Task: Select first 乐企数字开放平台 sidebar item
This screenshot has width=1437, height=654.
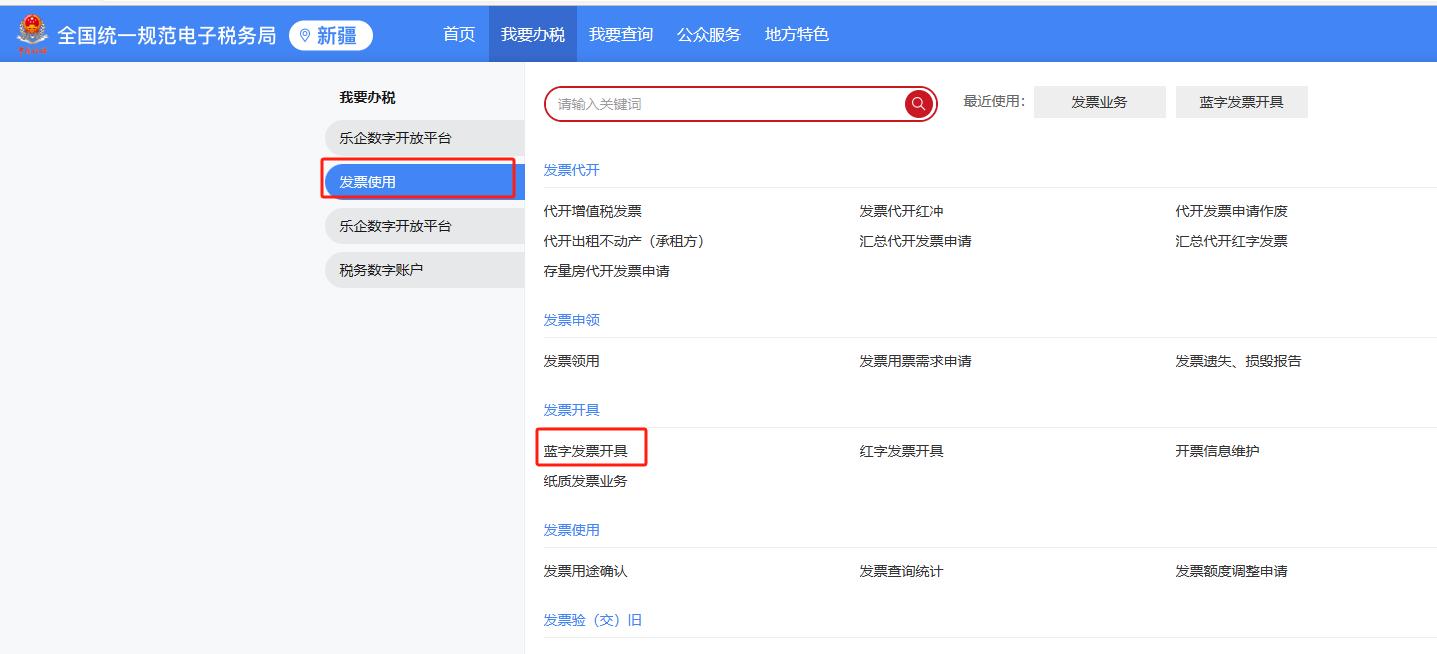Action: pyautogui.click(x=424, y=138)
